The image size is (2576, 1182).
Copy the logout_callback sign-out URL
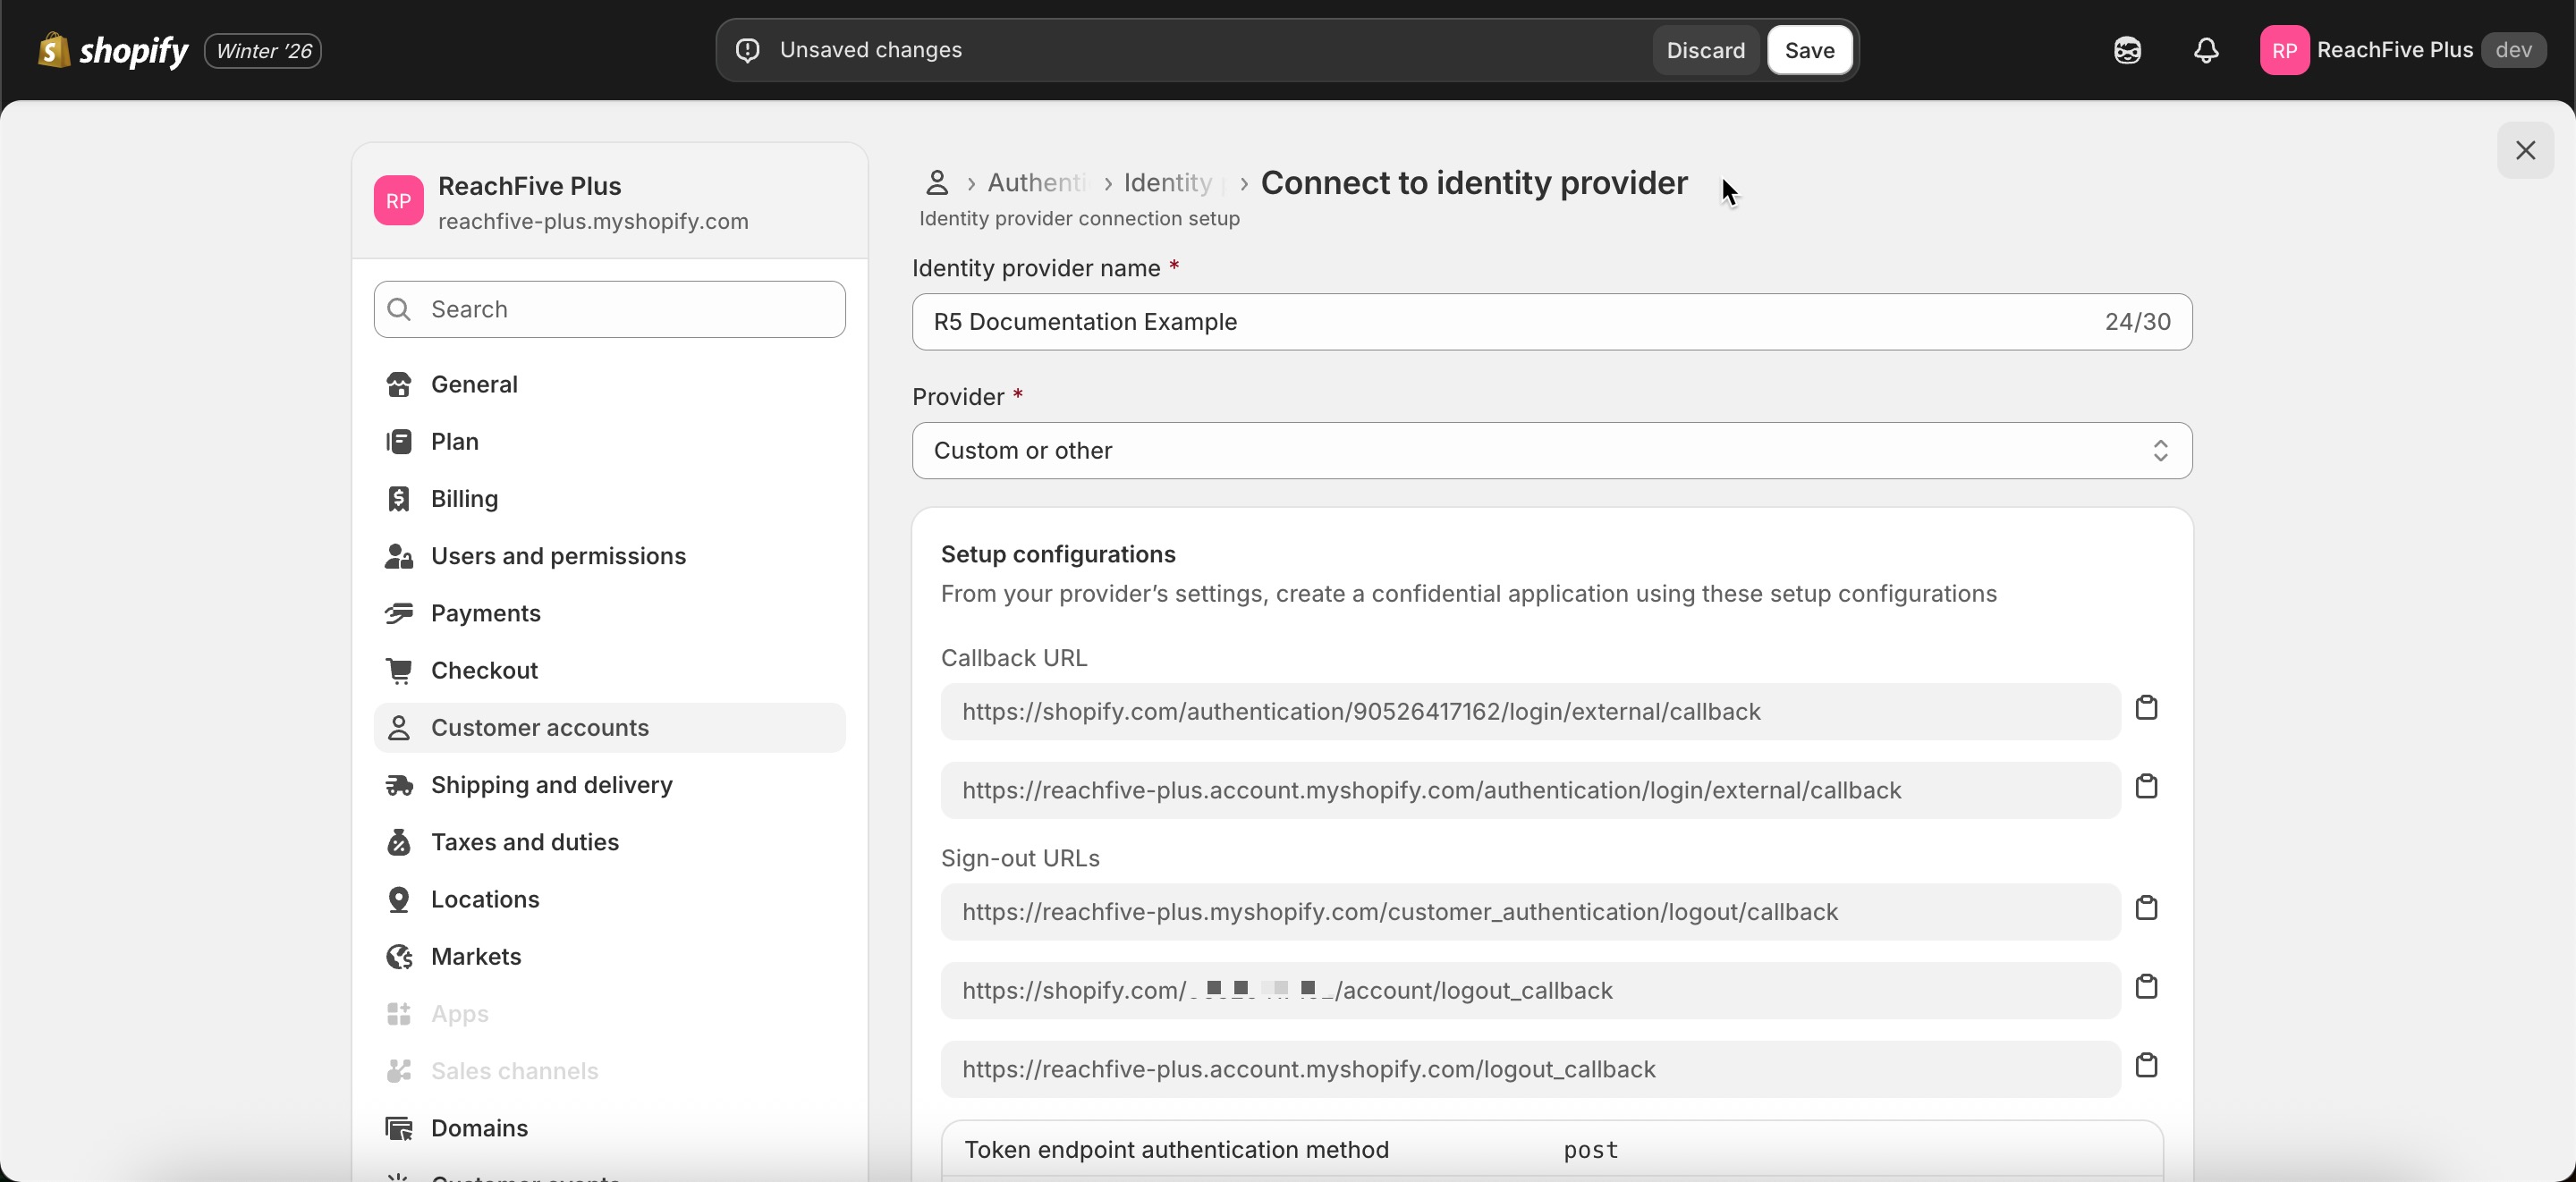2148,1065
